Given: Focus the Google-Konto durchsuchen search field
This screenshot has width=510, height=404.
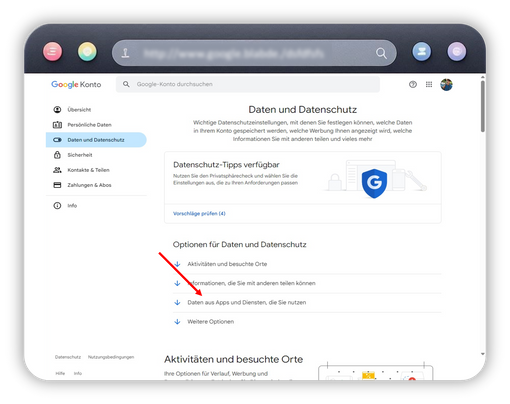Looking at the screenshot, I should point(248,84).
